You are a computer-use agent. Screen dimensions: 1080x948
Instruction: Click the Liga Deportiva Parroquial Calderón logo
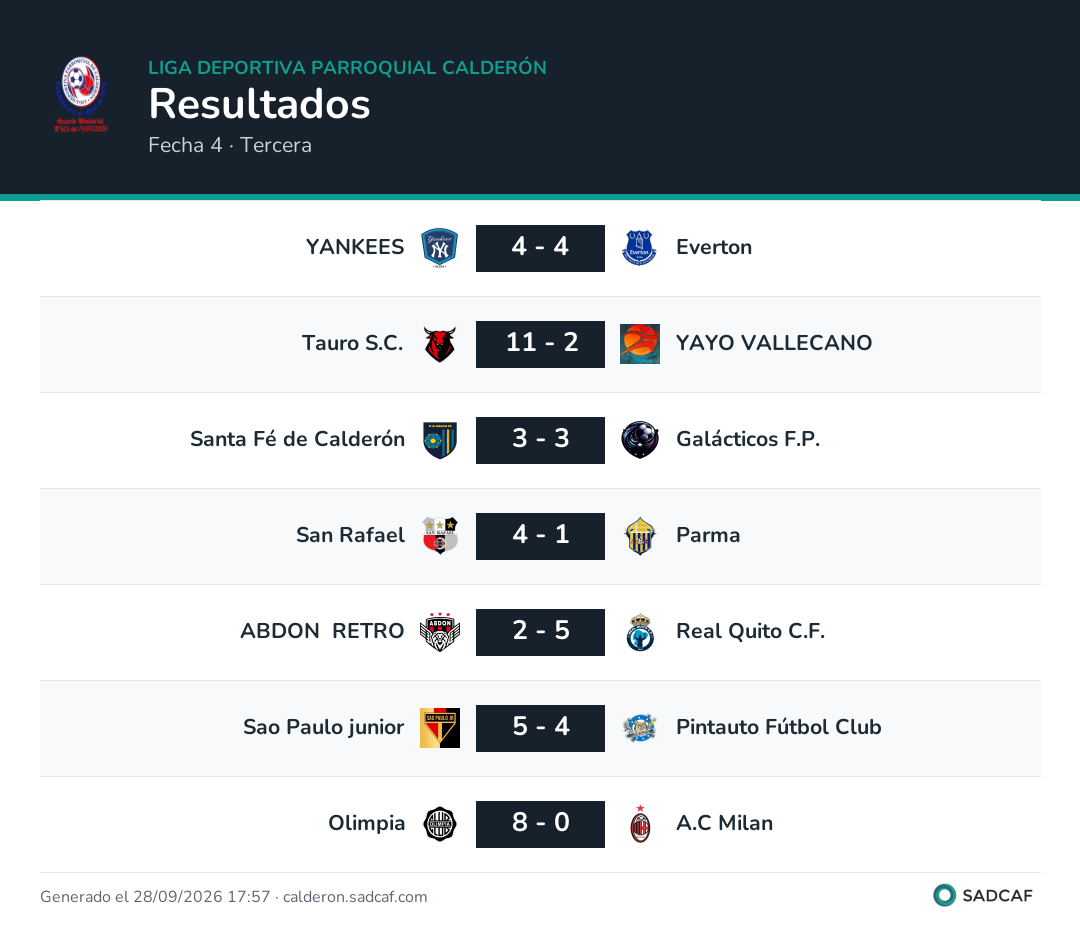pos(81,95)
